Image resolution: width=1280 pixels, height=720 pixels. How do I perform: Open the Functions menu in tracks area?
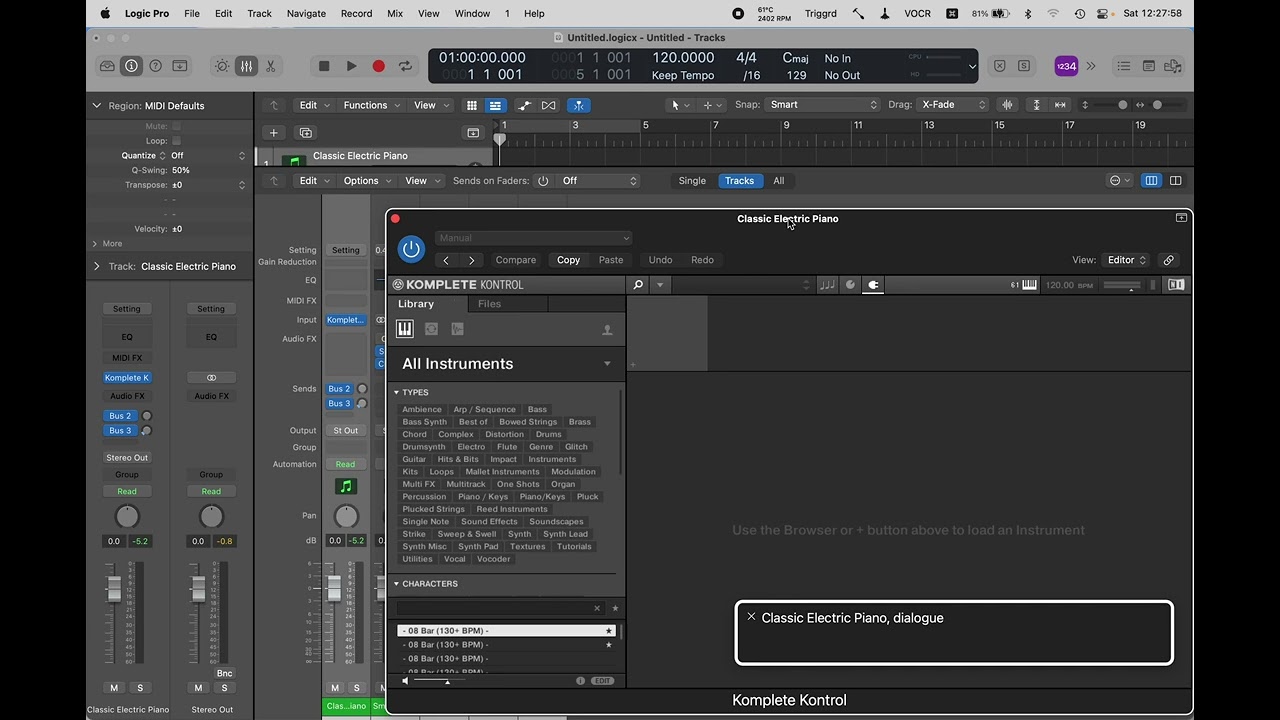coord(371,105)
